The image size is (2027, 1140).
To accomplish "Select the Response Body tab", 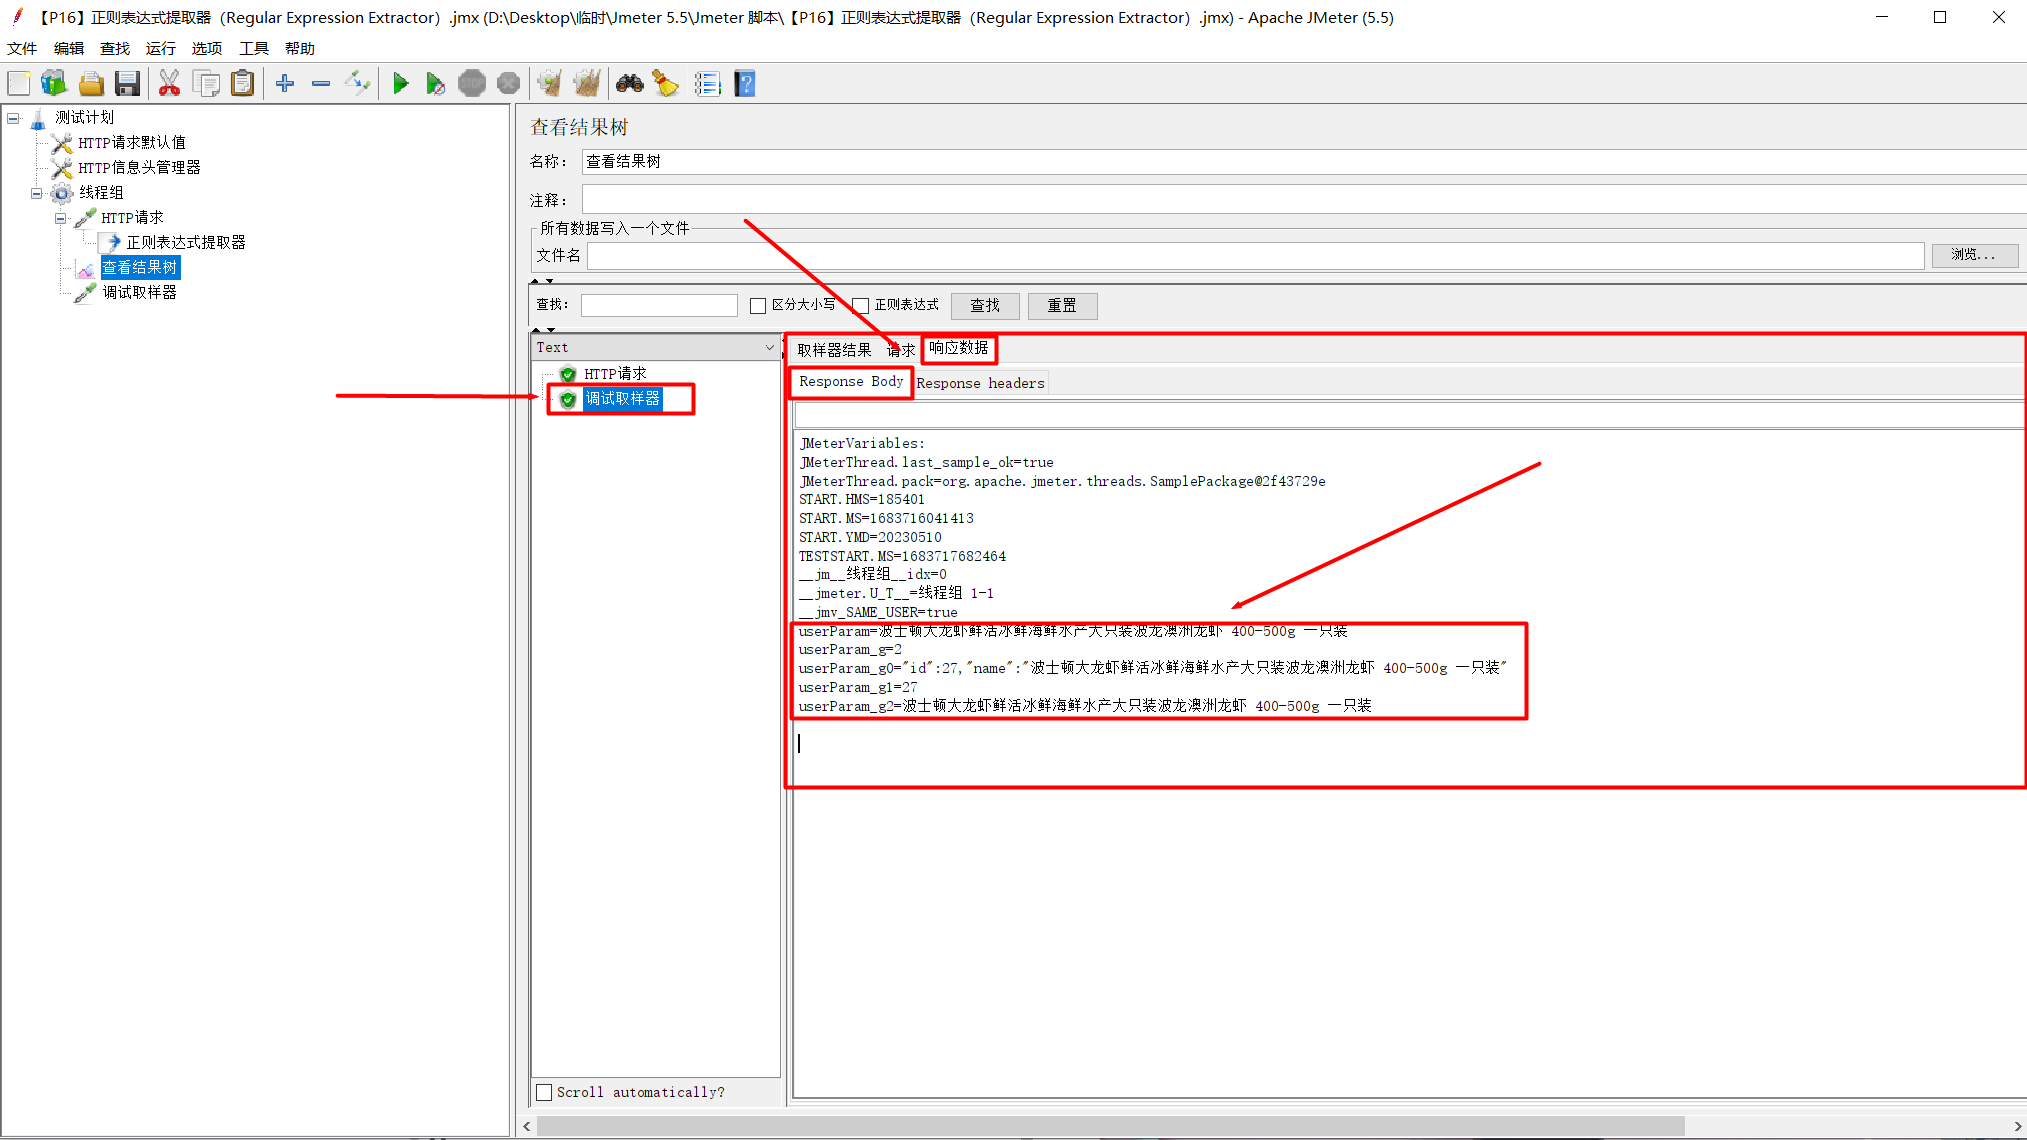I will pyautogui.click(x=851, y=382).
